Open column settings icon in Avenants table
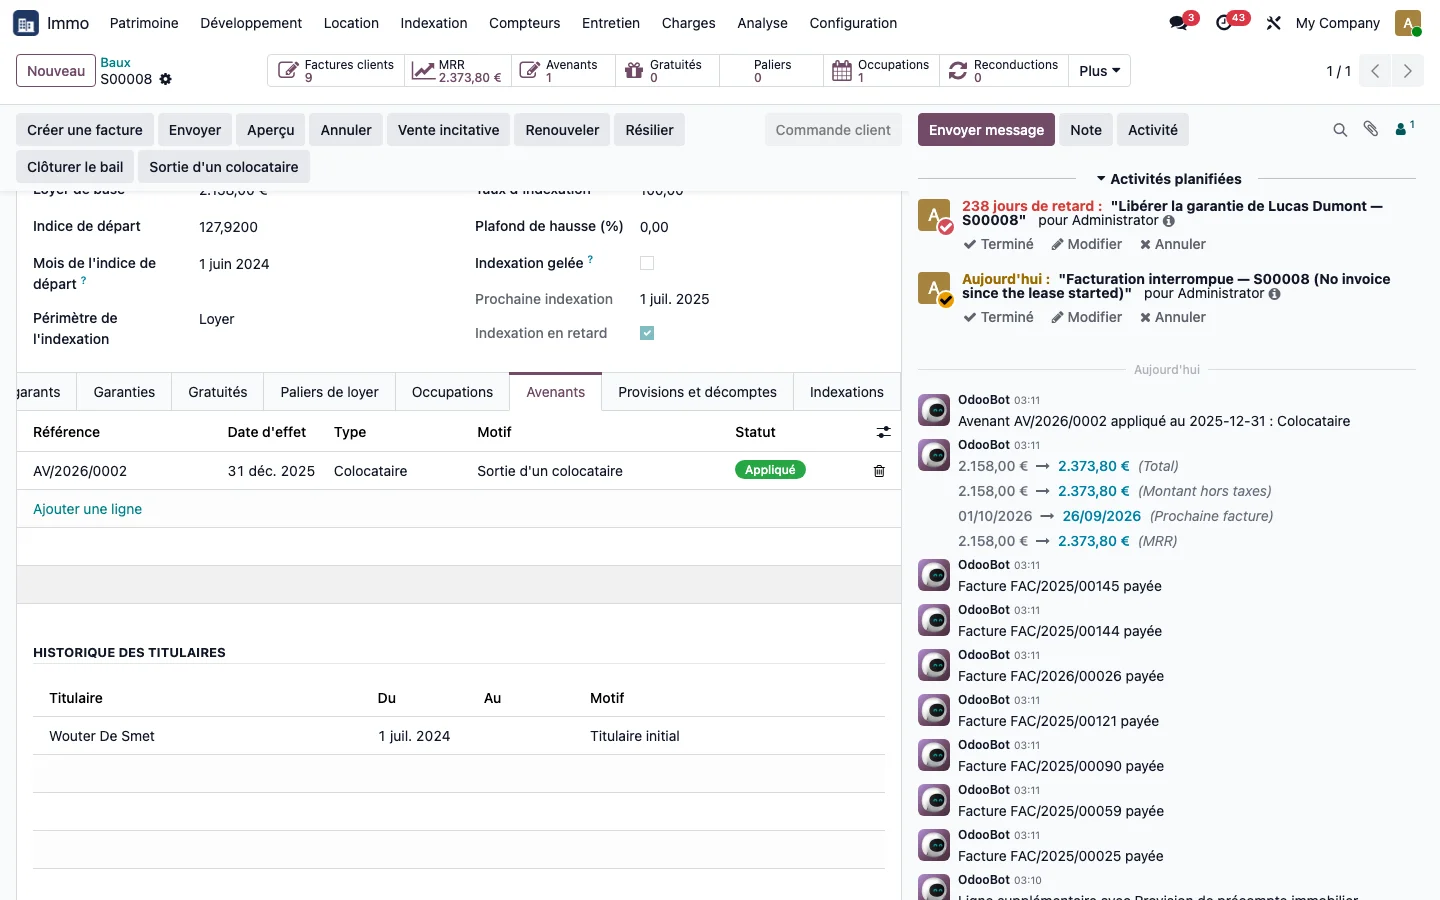 883,432
